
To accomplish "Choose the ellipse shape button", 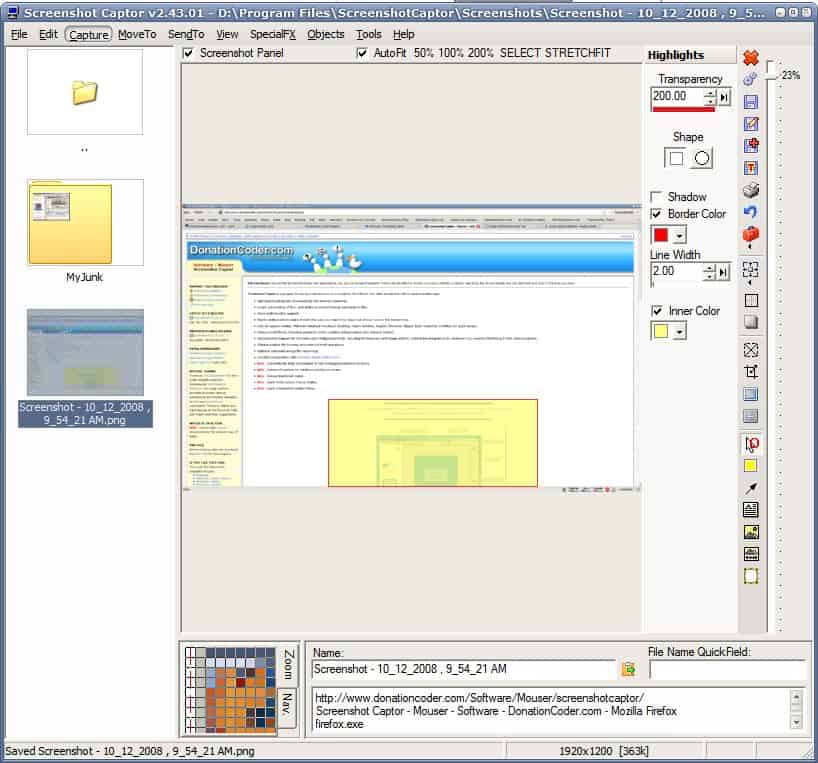I will (x=702, y=158).
